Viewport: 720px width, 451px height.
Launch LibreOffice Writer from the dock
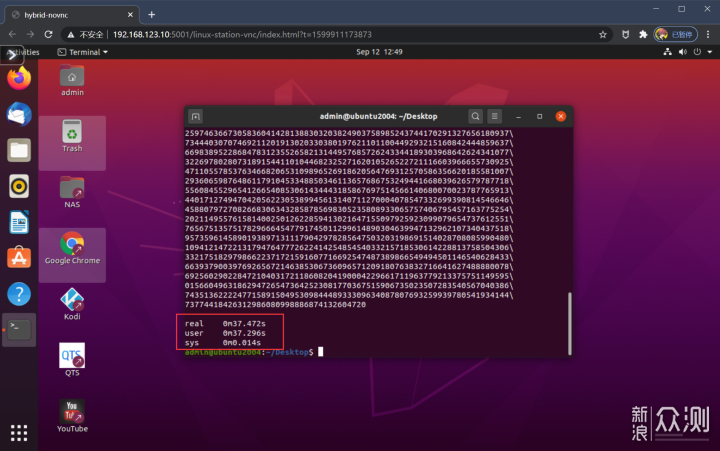pyautogui.click(x=19, y=222)
